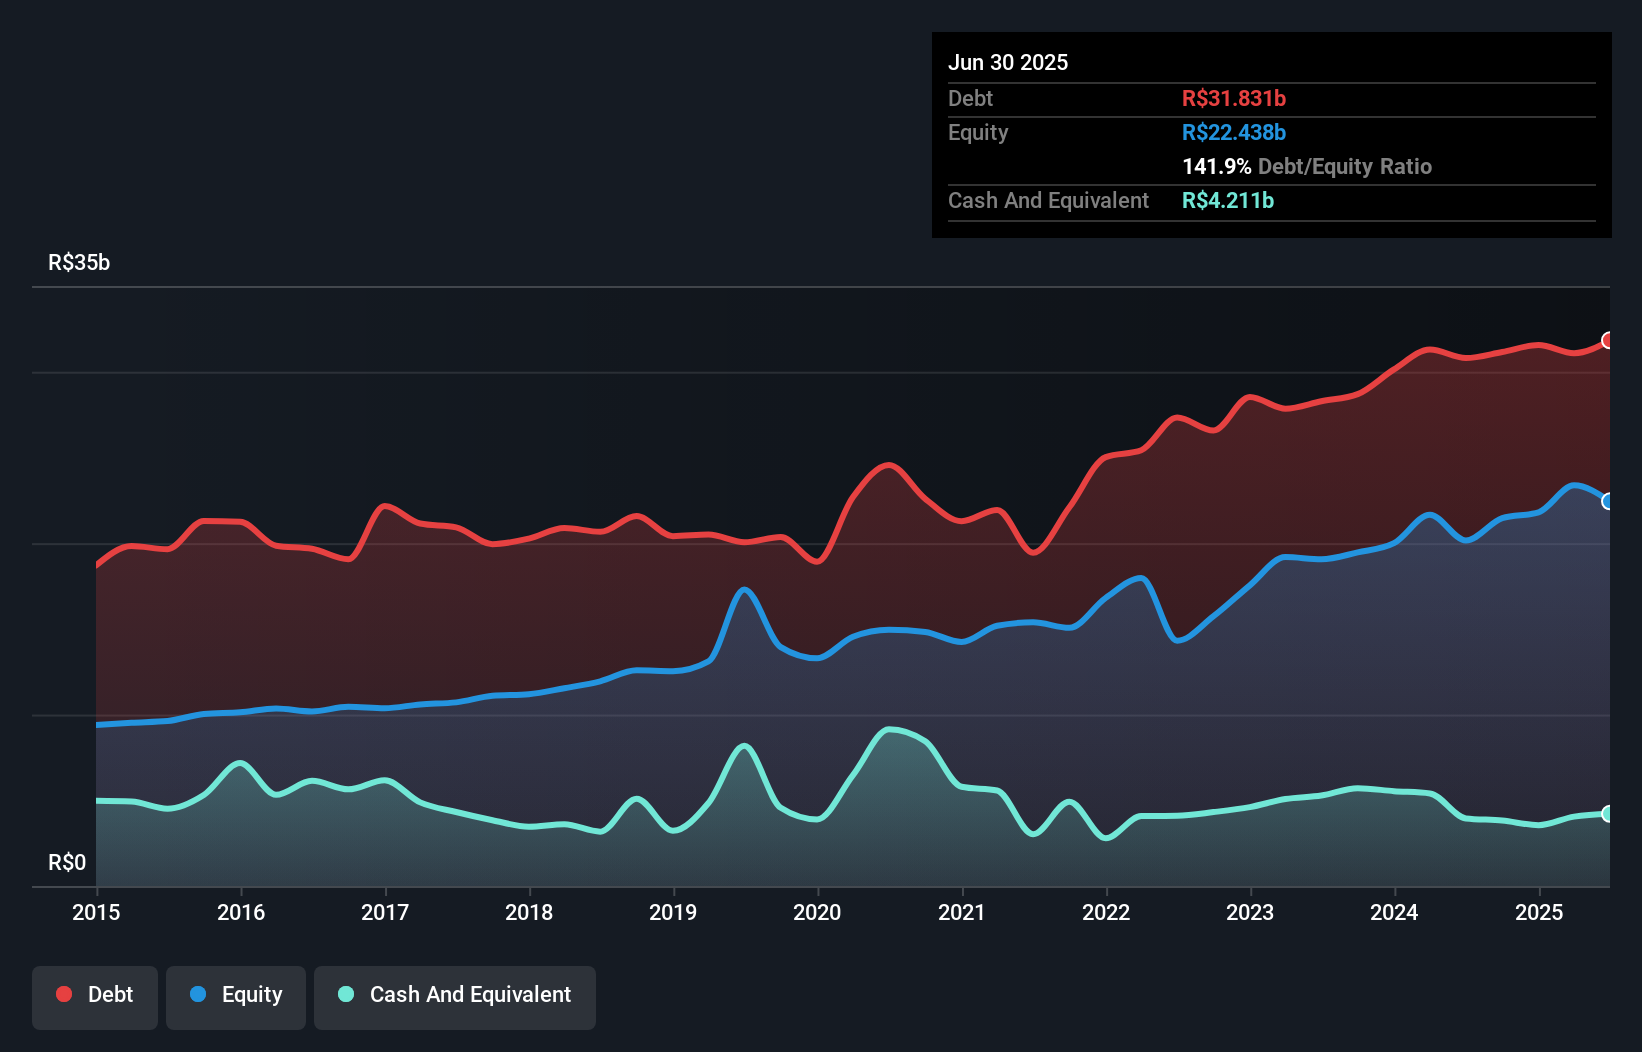Screen dimensions: 1642x1052
Task: Click the 2015 x-axis year label
Action: [x=96, y=912]
